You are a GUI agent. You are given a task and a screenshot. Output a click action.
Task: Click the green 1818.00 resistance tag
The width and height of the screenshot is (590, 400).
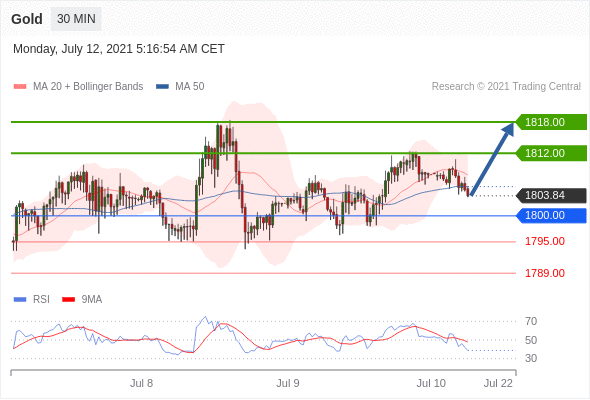click(551, 122)
